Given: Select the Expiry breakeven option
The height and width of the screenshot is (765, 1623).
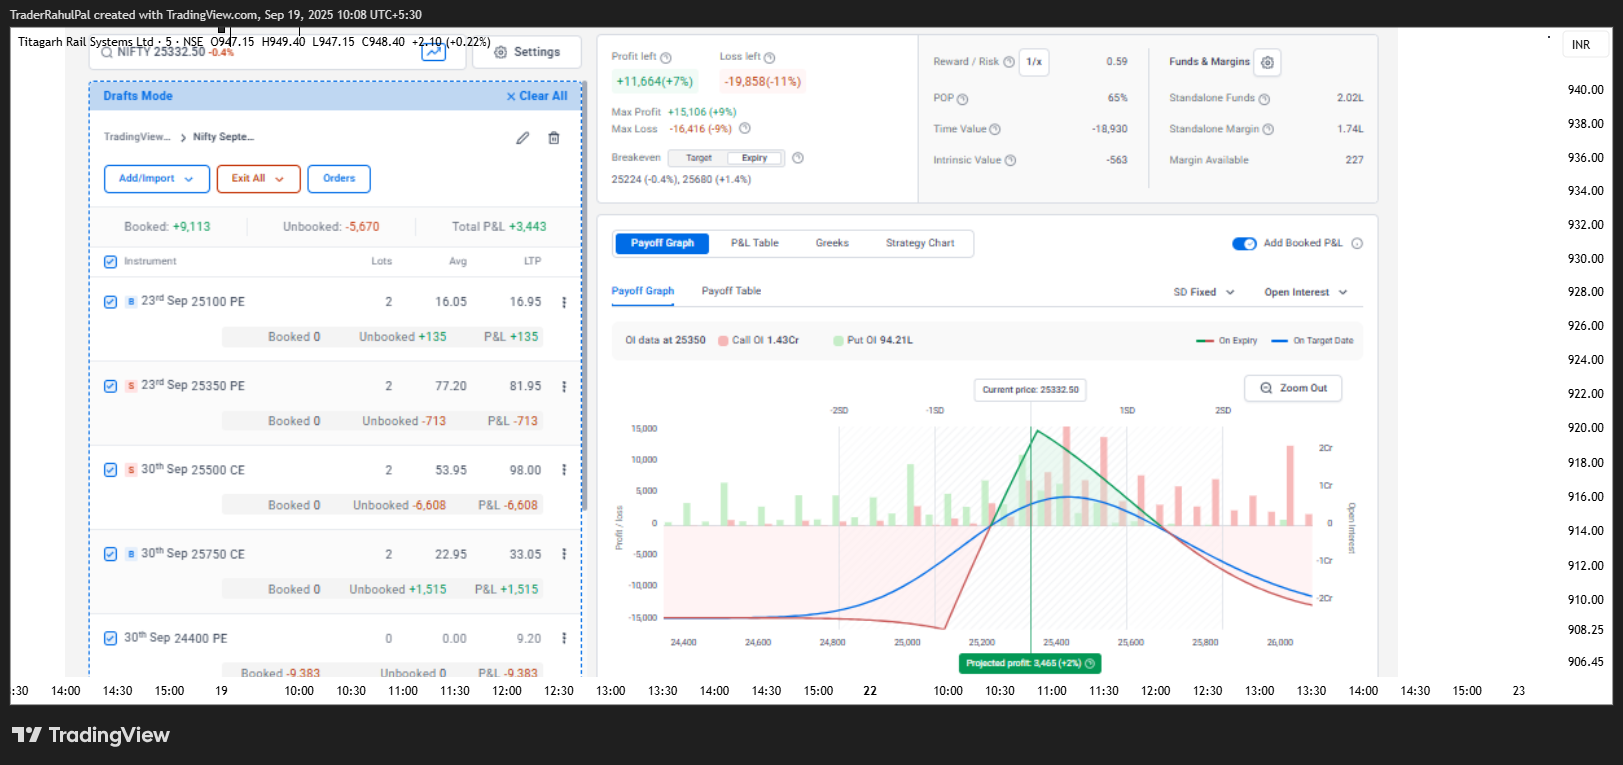Looking at the screenshot, I should click(754, 158).
